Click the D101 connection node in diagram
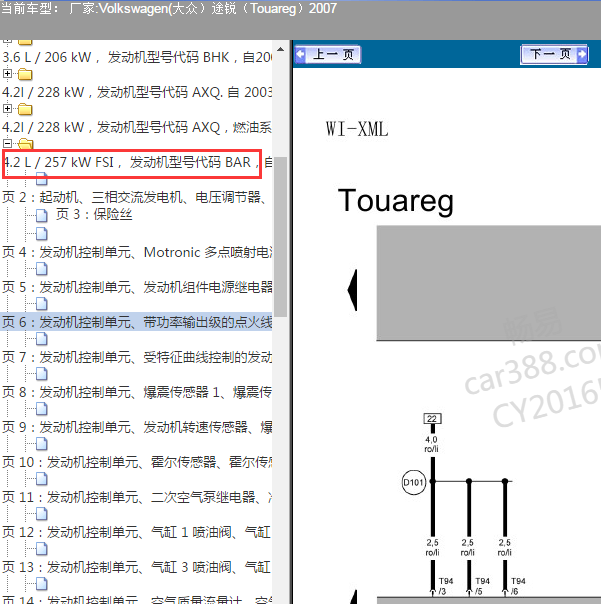The image size is (601, 604). [413, 482]
